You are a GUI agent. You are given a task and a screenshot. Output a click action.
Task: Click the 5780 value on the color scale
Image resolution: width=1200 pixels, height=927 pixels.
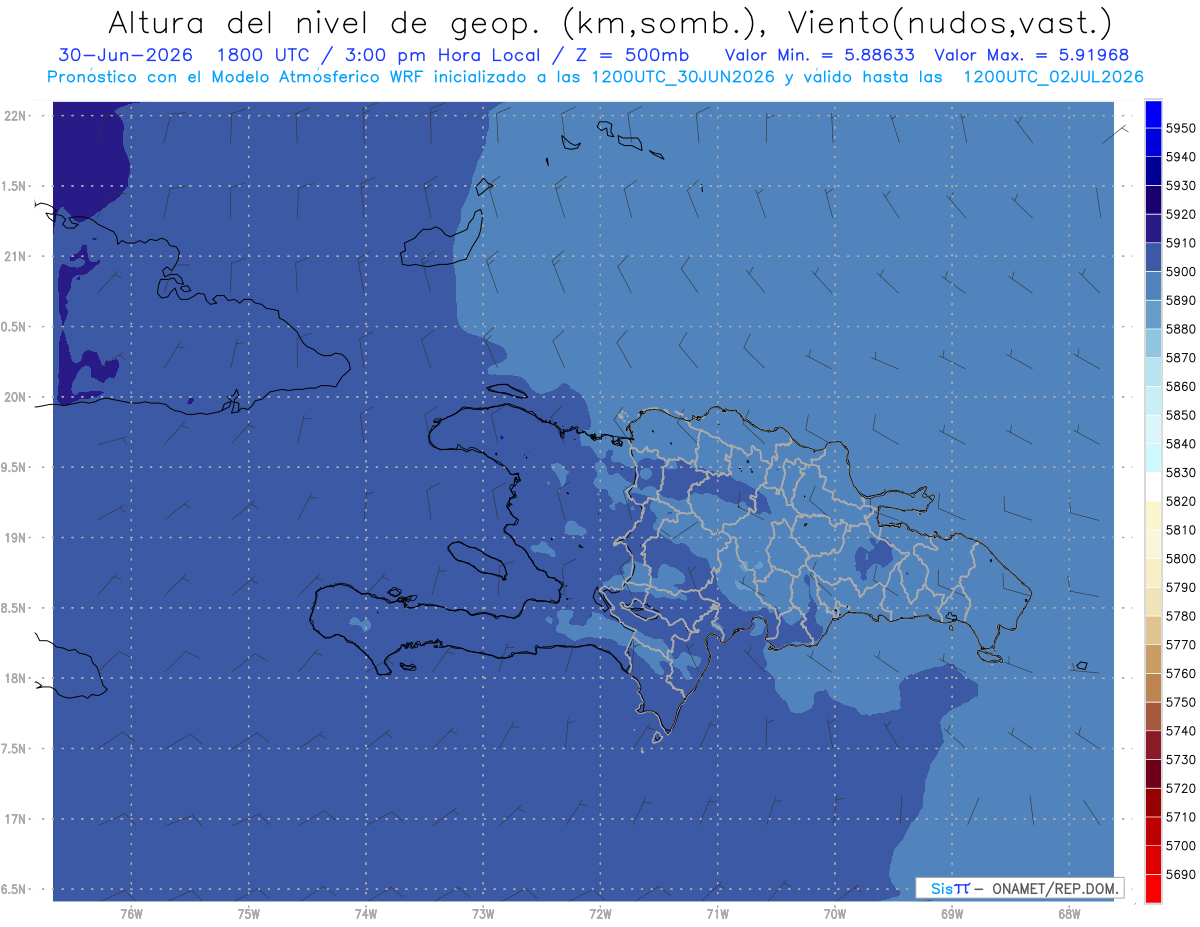click(x=1181, y=616)
